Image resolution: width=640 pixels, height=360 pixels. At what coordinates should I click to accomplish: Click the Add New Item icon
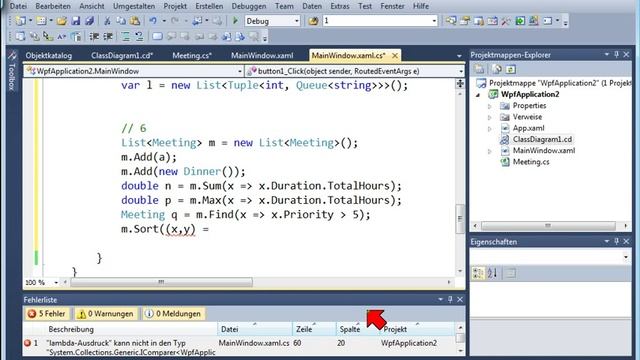pyautogui.click(x=41, y=21)
